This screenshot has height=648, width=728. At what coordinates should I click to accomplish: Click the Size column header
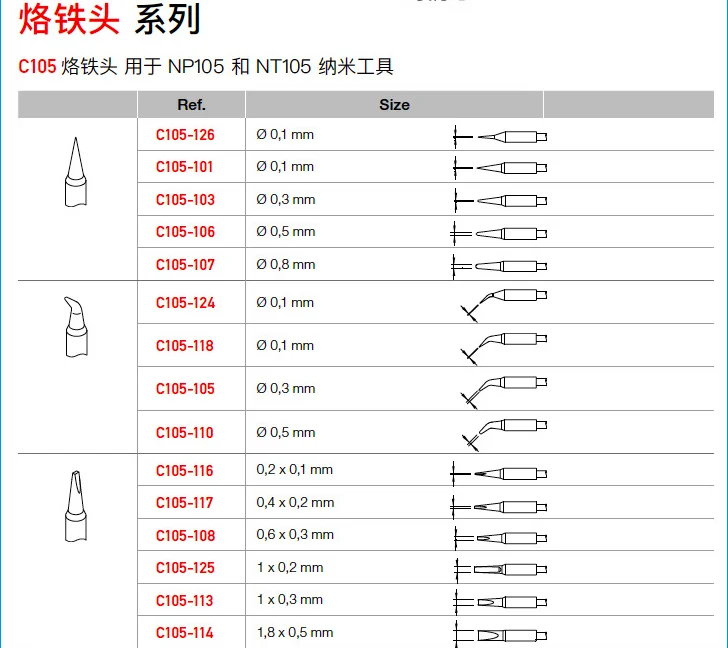394,104
